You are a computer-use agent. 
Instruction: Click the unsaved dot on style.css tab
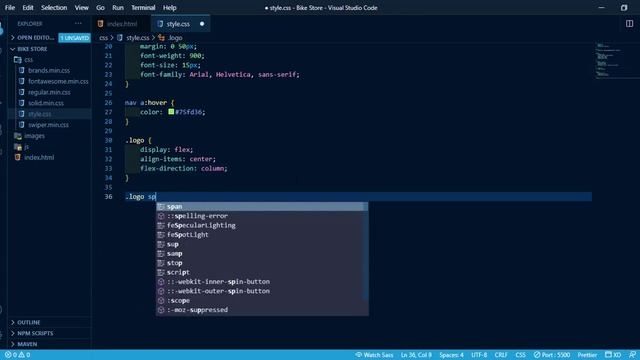pos(202,24)
